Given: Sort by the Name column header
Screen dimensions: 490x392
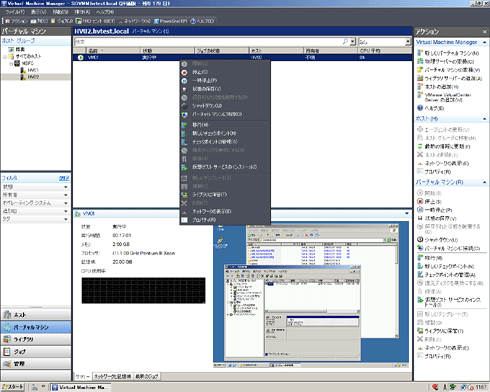Looking at the screenshot, I should click(113, 50).
